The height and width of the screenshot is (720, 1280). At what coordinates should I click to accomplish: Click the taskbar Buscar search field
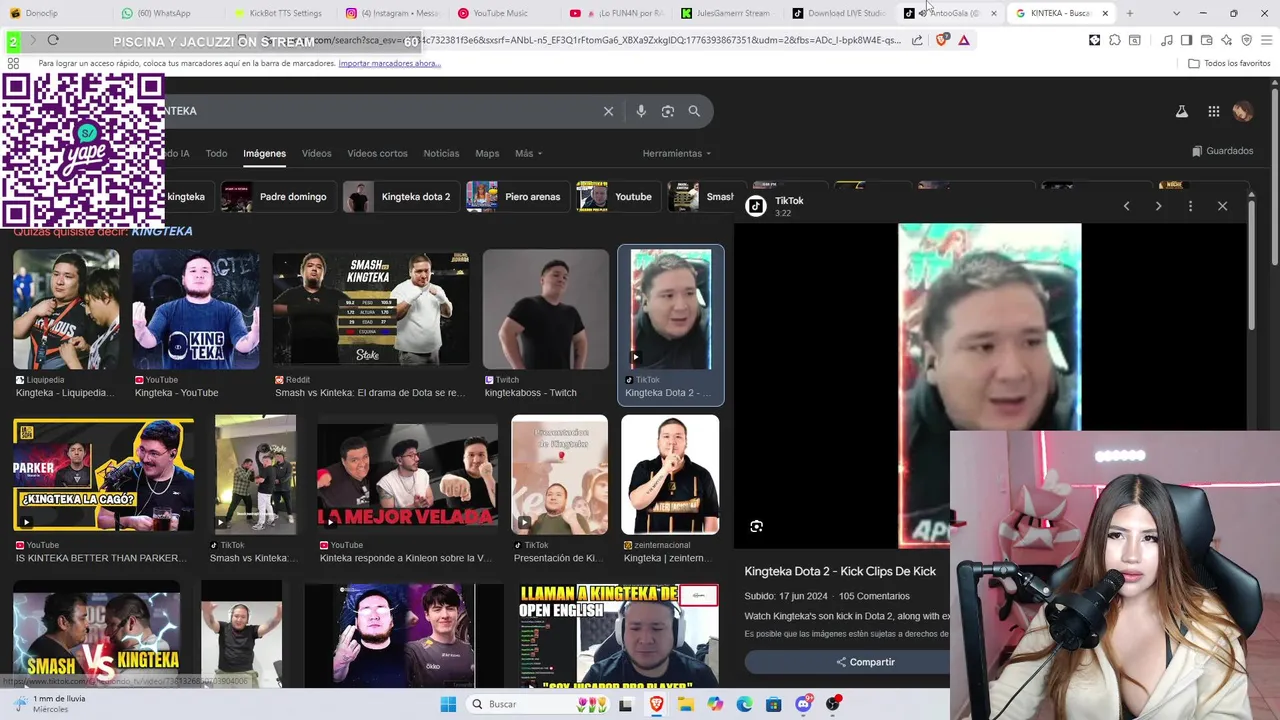click(x=537, y=704)
